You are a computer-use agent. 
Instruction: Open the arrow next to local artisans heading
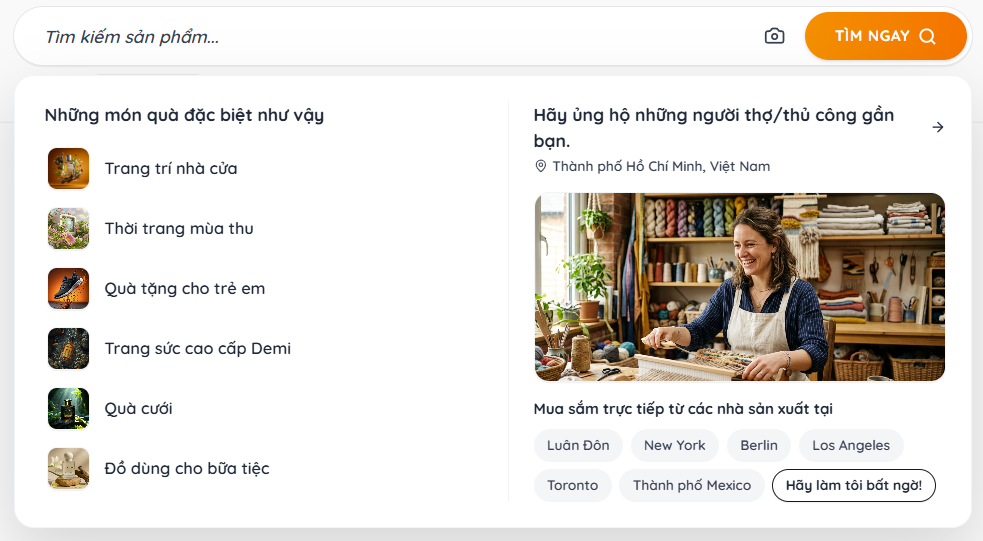pyautogui.click(x=938, y=127)
